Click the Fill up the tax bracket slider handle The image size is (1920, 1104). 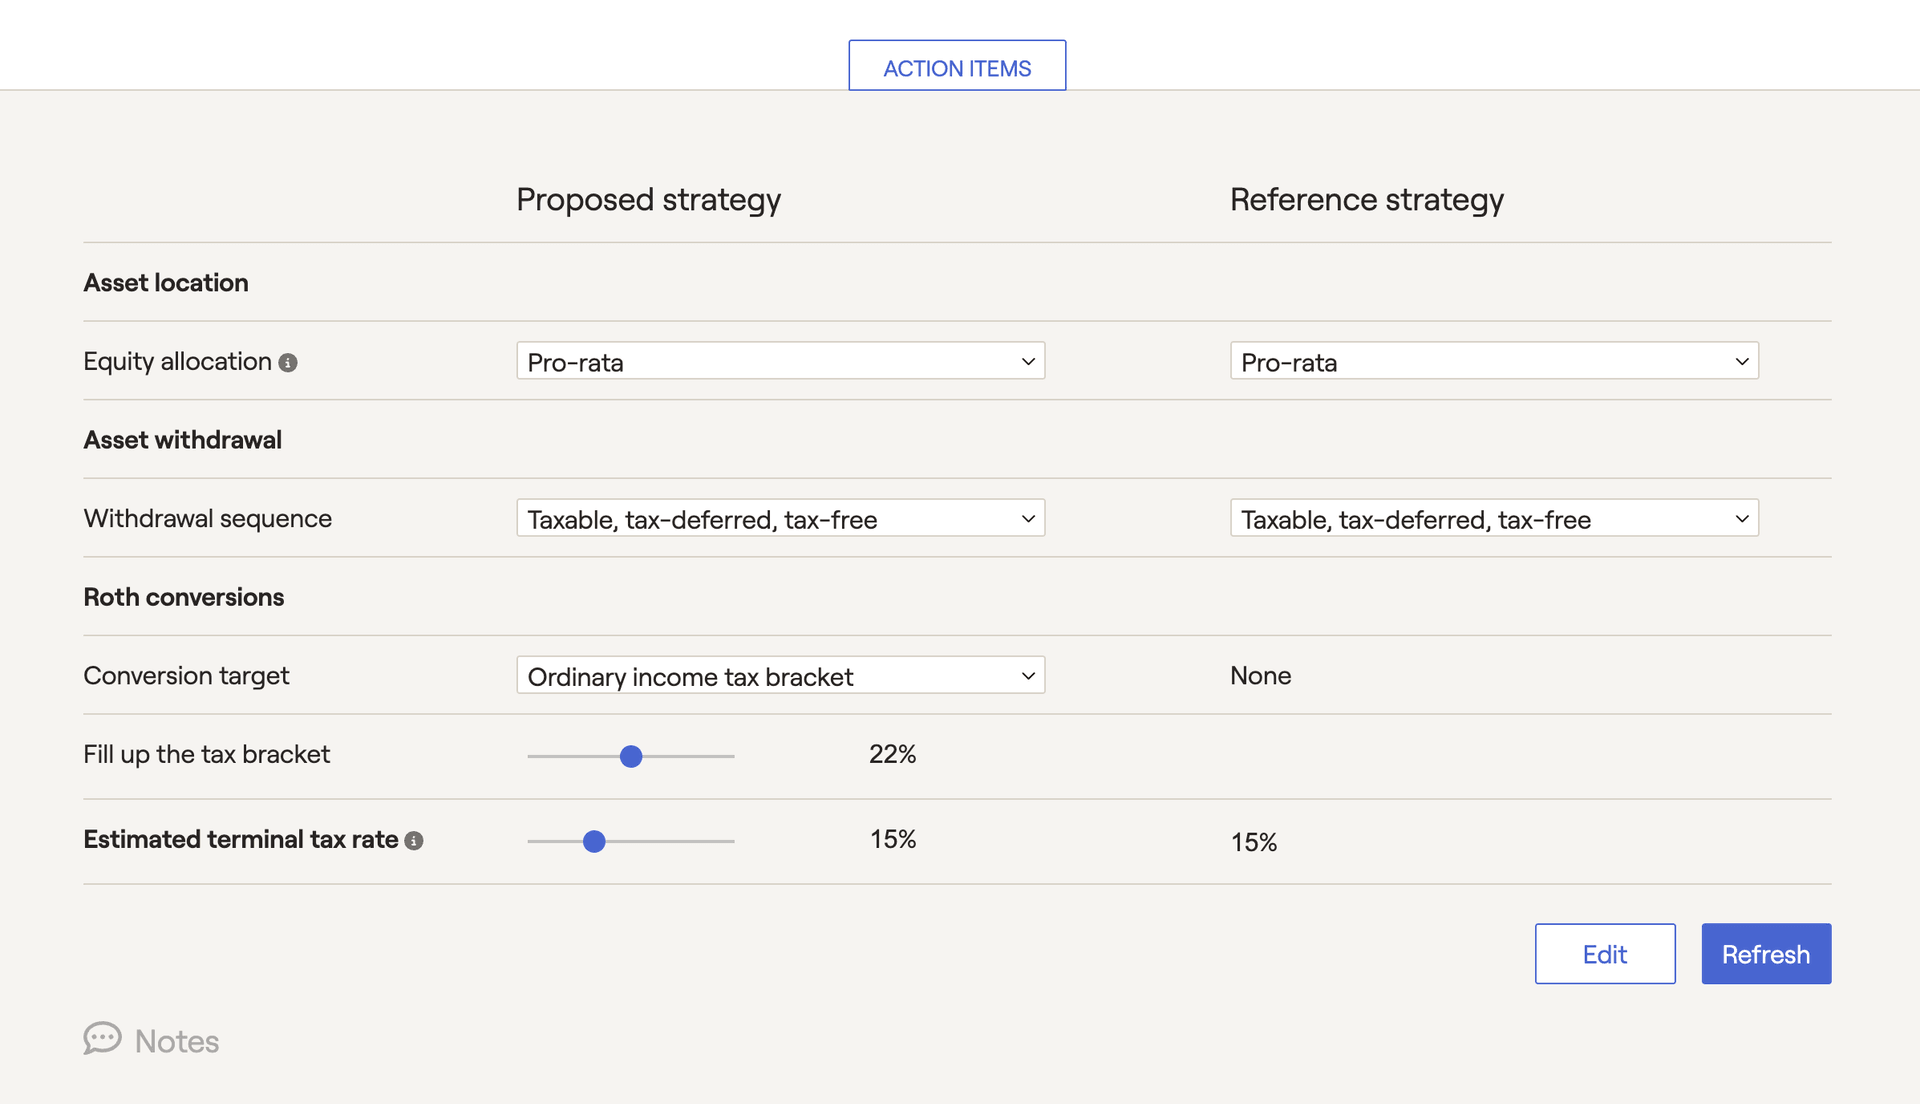(631, 756)
